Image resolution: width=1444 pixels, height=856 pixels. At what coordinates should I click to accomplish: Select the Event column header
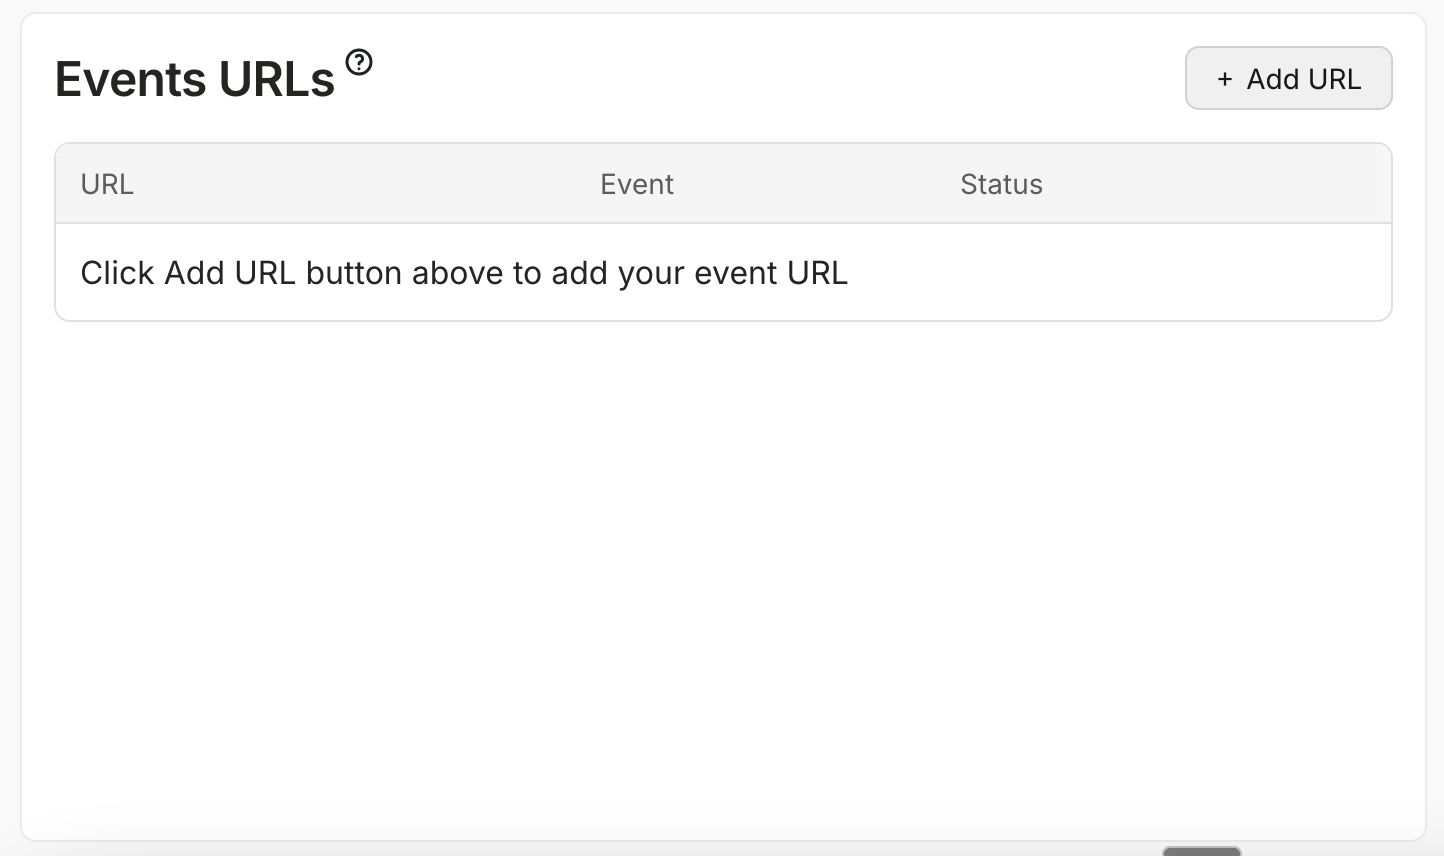pos(637,184)
